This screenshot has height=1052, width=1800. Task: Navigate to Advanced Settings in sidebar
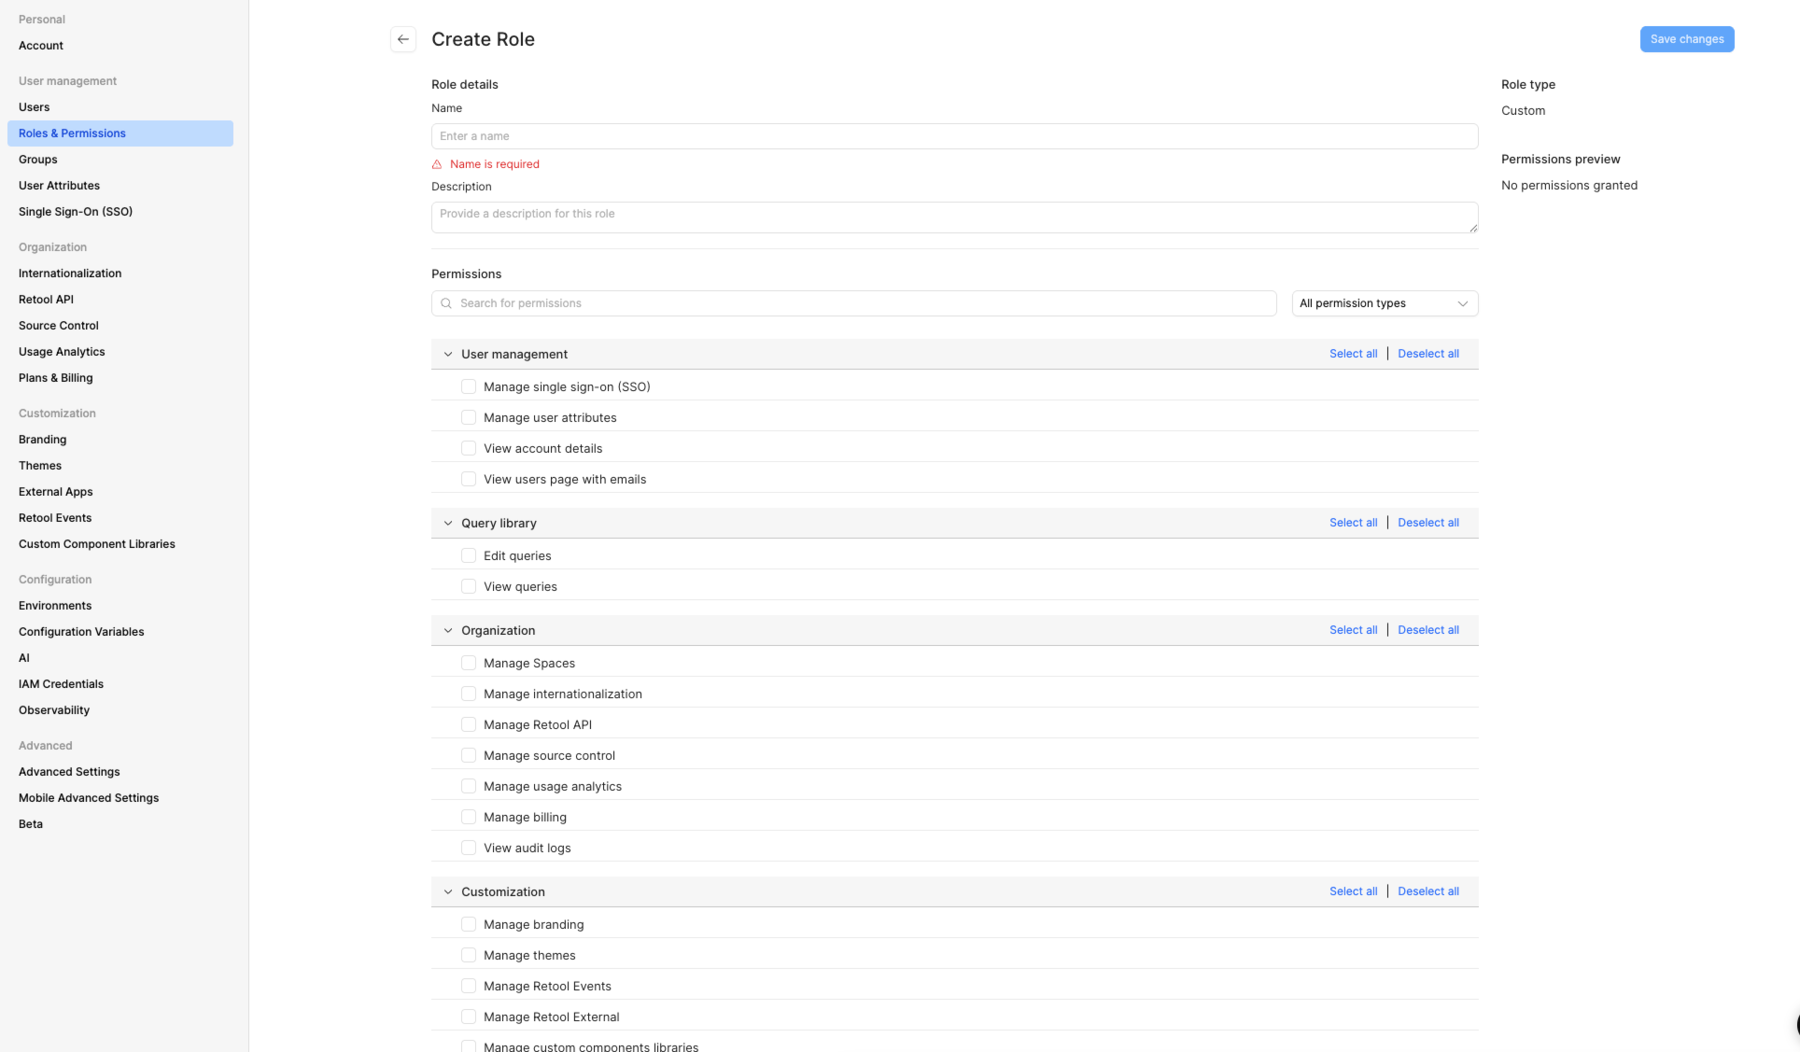coord(69,771)
